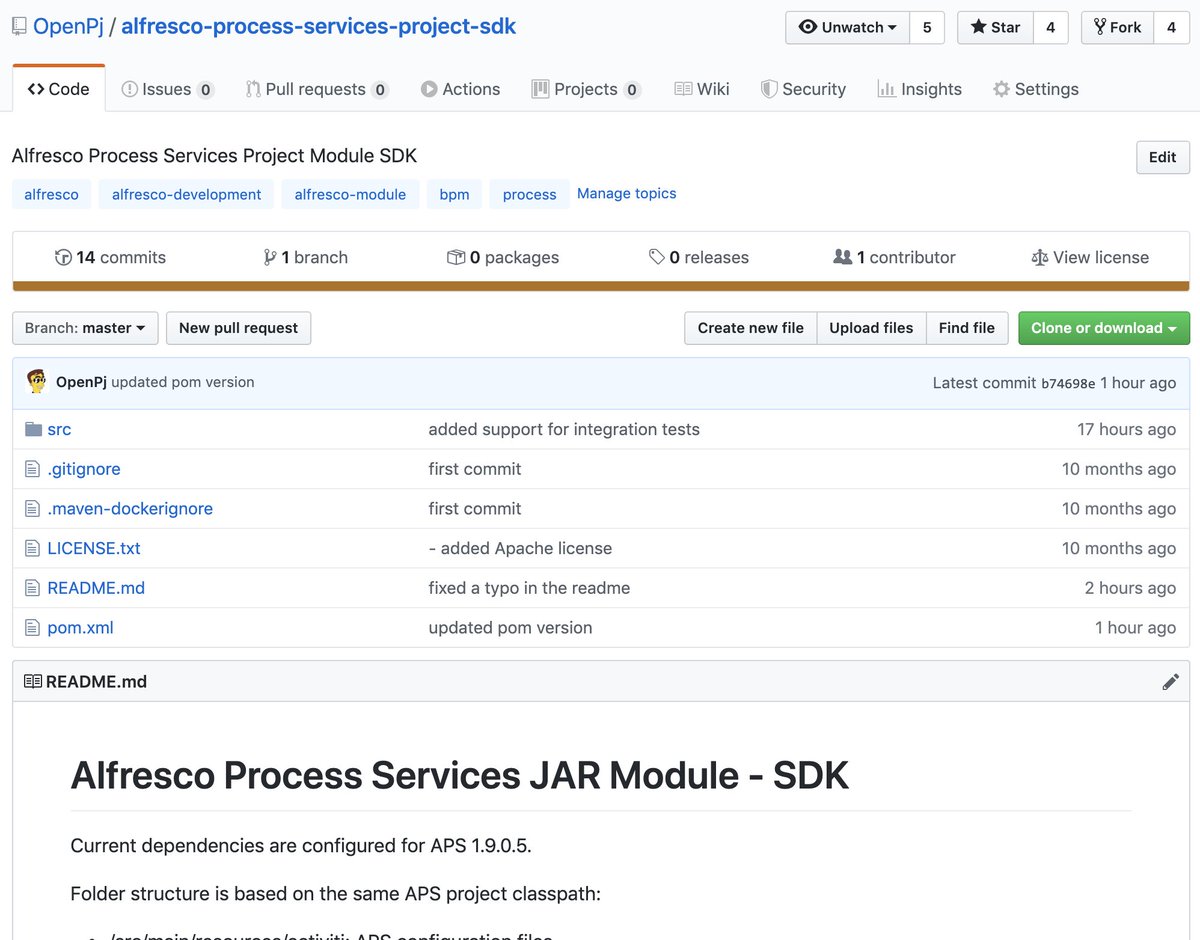This screenshot has height=940, width=1200.
Task: Open the LICENSE.txt file
Action: [94, 548]
